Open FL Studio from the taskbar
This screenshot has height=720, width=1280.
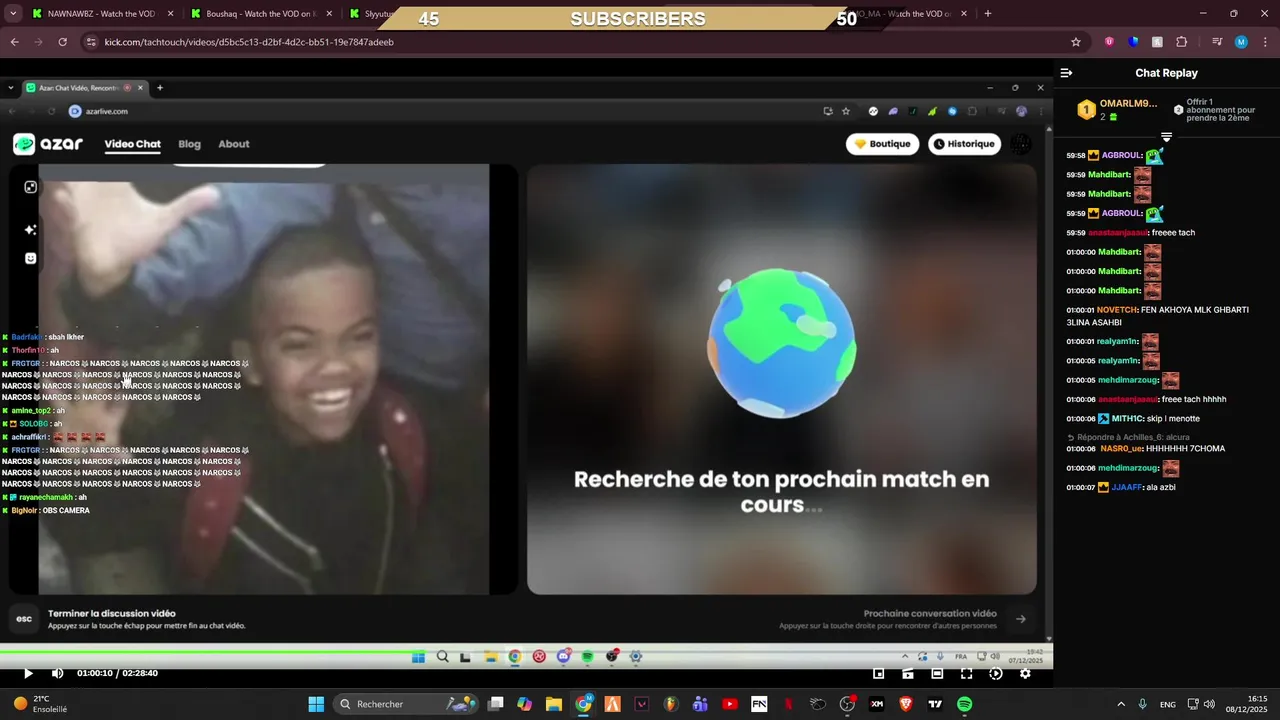point(671,704)
